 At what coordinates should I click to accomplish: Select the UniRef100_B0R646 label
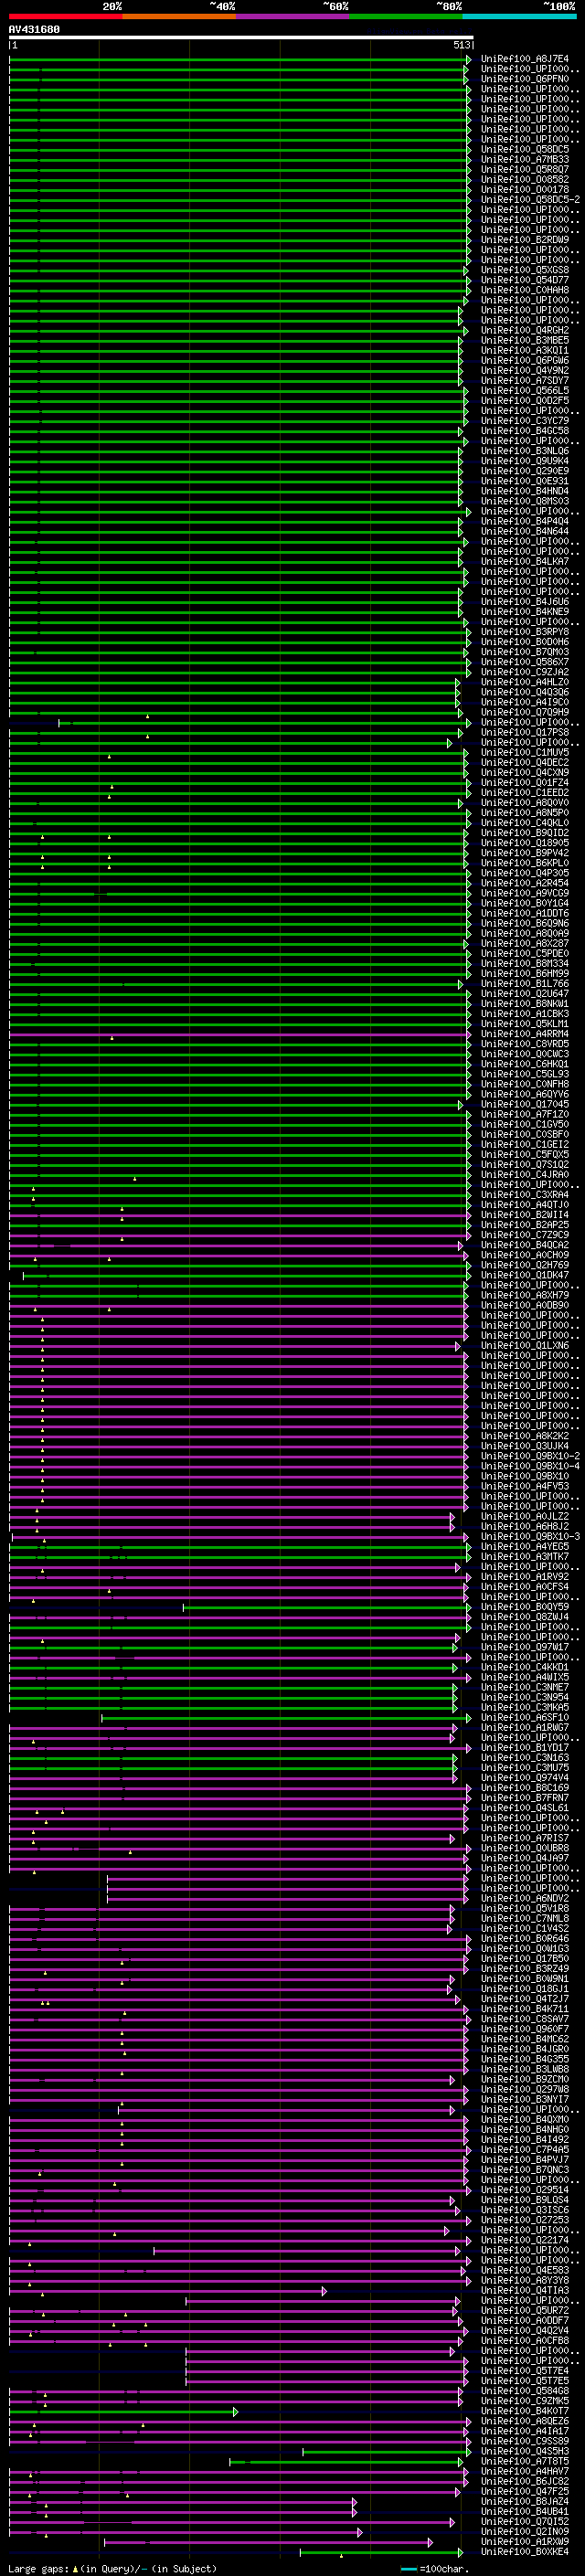tap(524, 1938)
